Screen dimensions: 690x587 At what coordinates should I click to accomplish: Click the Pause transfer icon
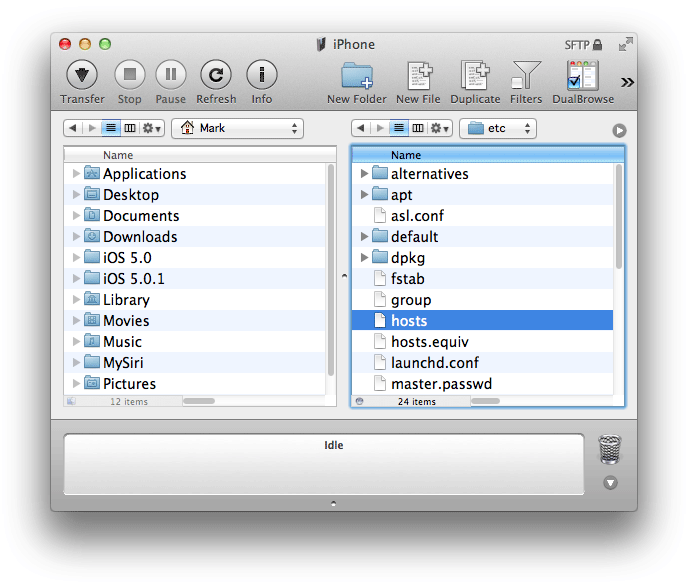tap(170, 75)
